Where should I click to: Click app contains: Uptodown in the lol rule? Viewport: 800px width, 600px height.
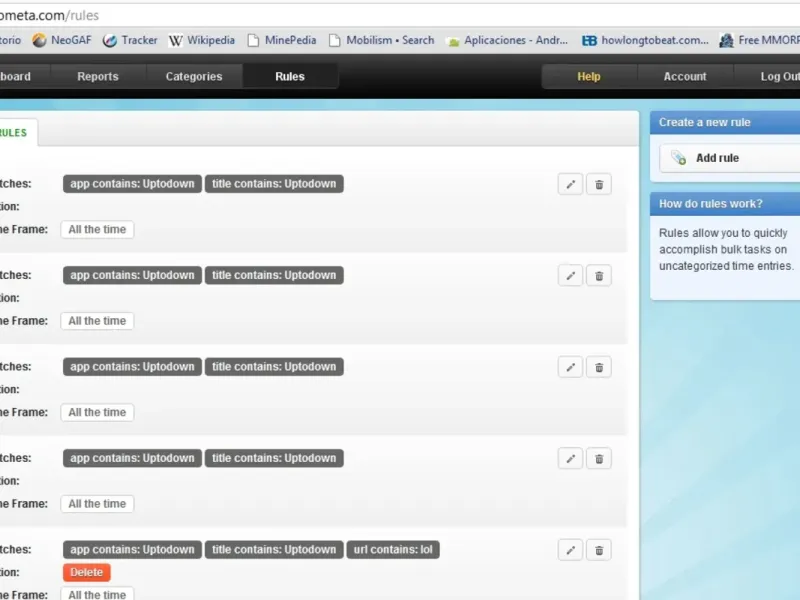click(x=132, y=549)
